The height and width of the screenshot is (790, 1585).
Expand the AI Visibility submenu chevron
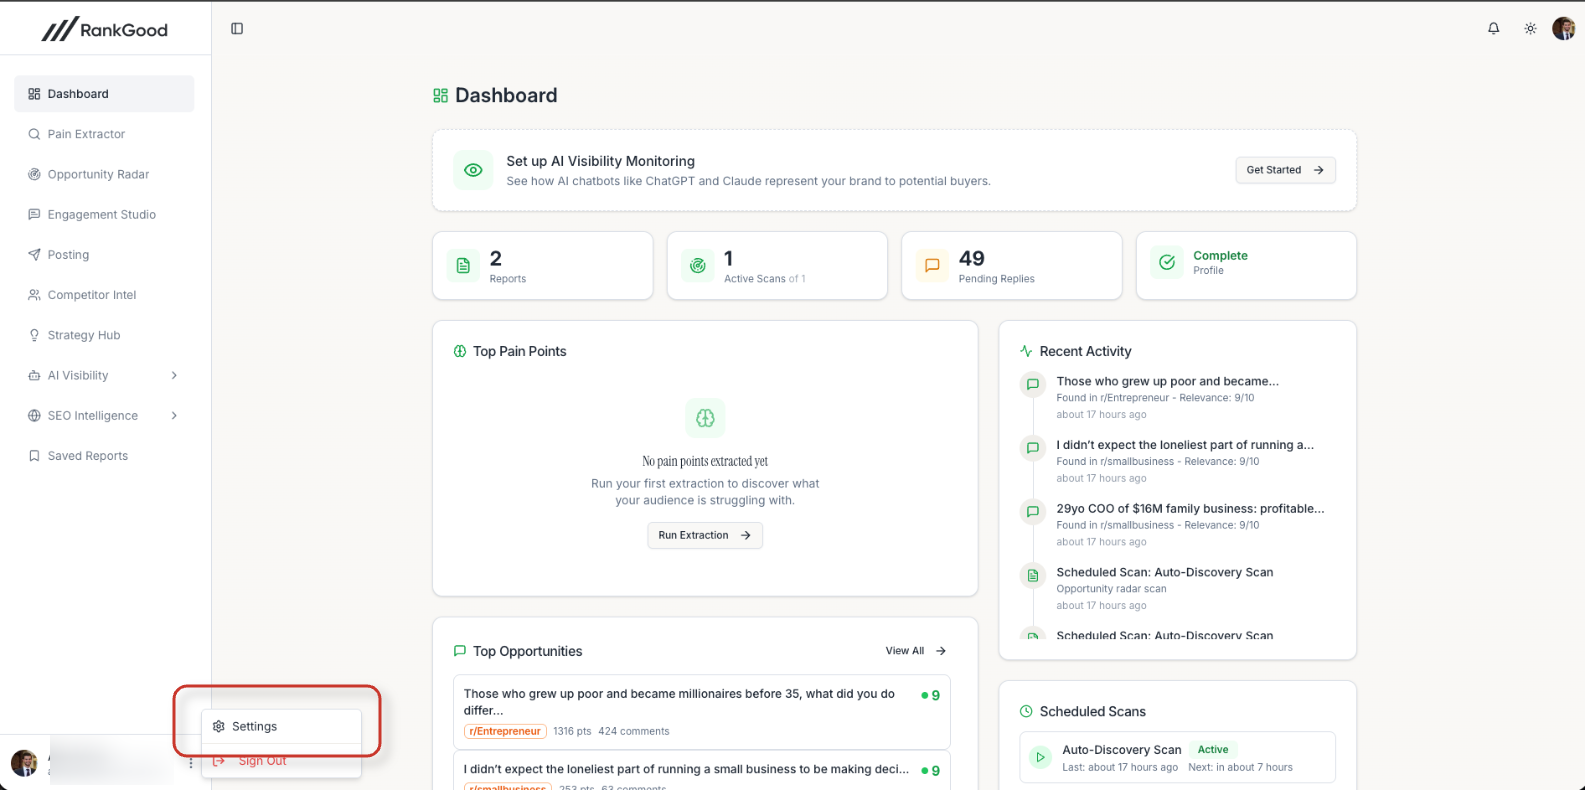(174, 375)
